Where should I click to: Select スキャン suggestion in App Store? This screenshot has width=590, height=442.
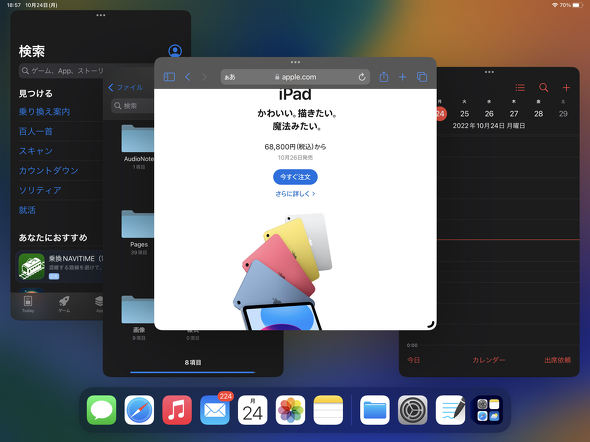[36, 151]
